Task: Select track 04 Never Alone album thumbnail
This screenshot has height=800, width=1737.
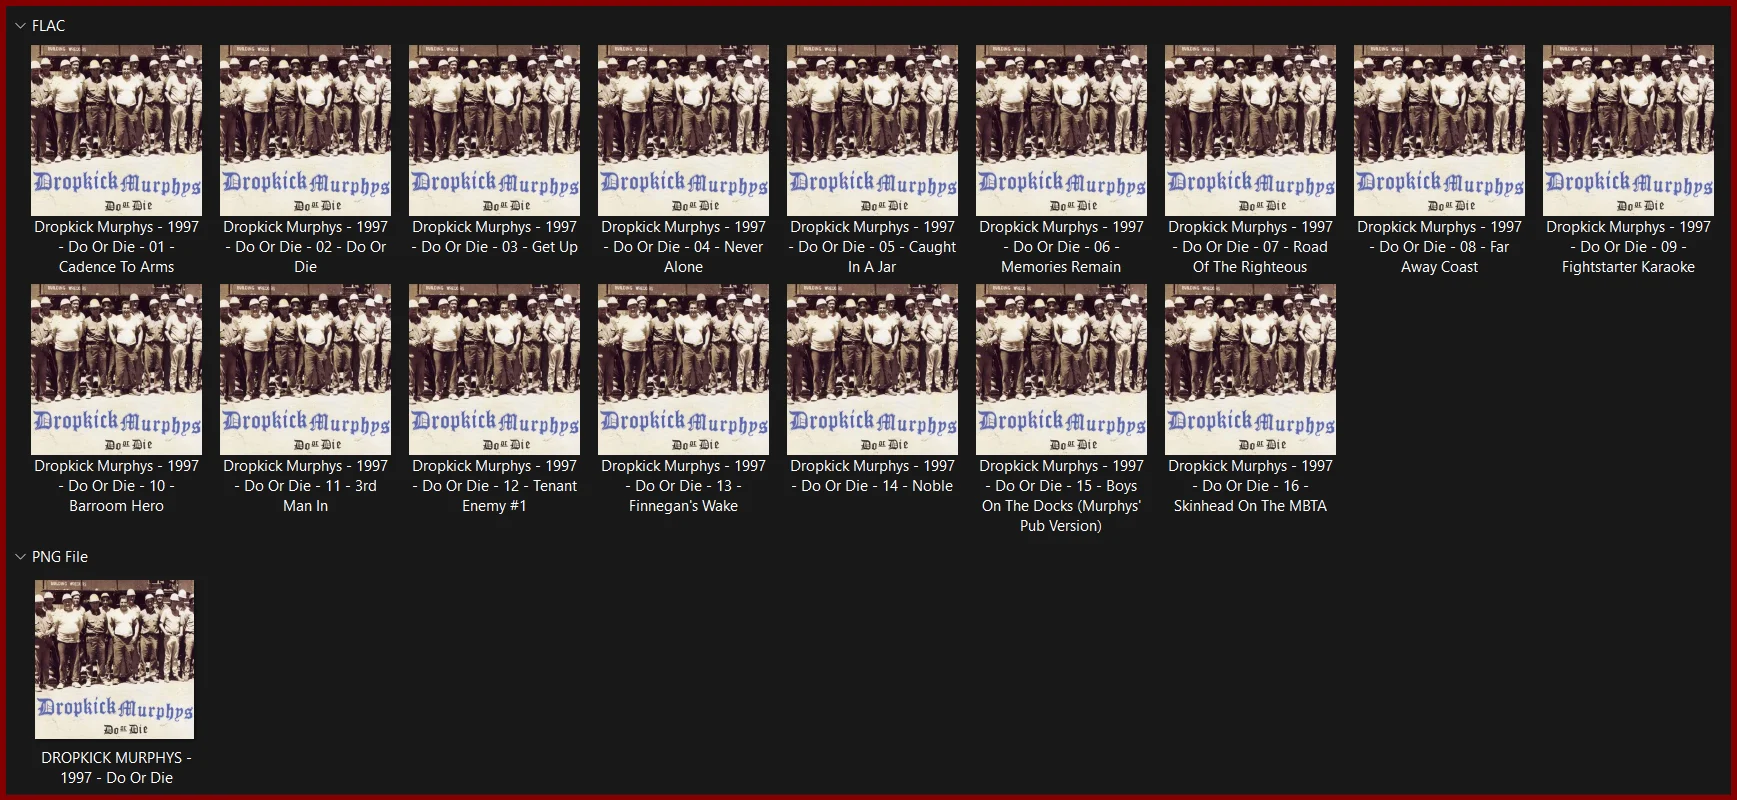Action: coord(683,130)
